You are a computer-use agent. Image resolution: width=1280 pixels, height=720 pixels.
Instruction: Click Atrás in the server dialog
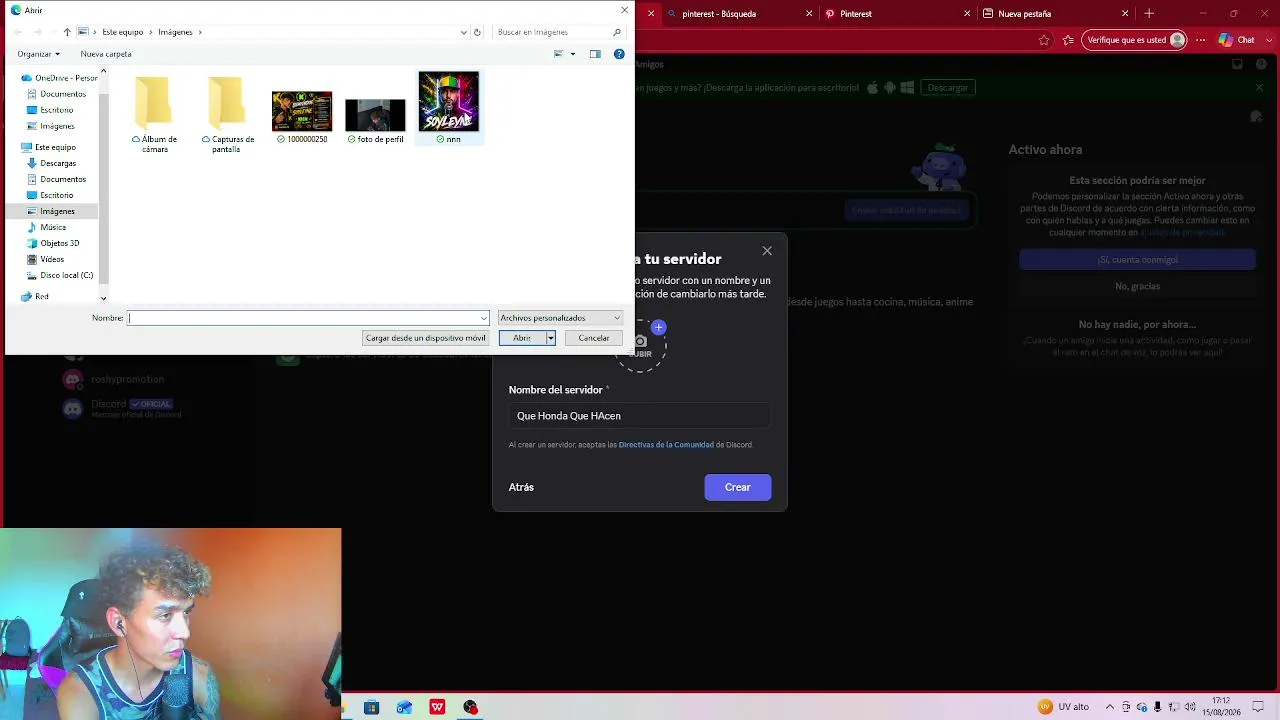click(521, 487)
